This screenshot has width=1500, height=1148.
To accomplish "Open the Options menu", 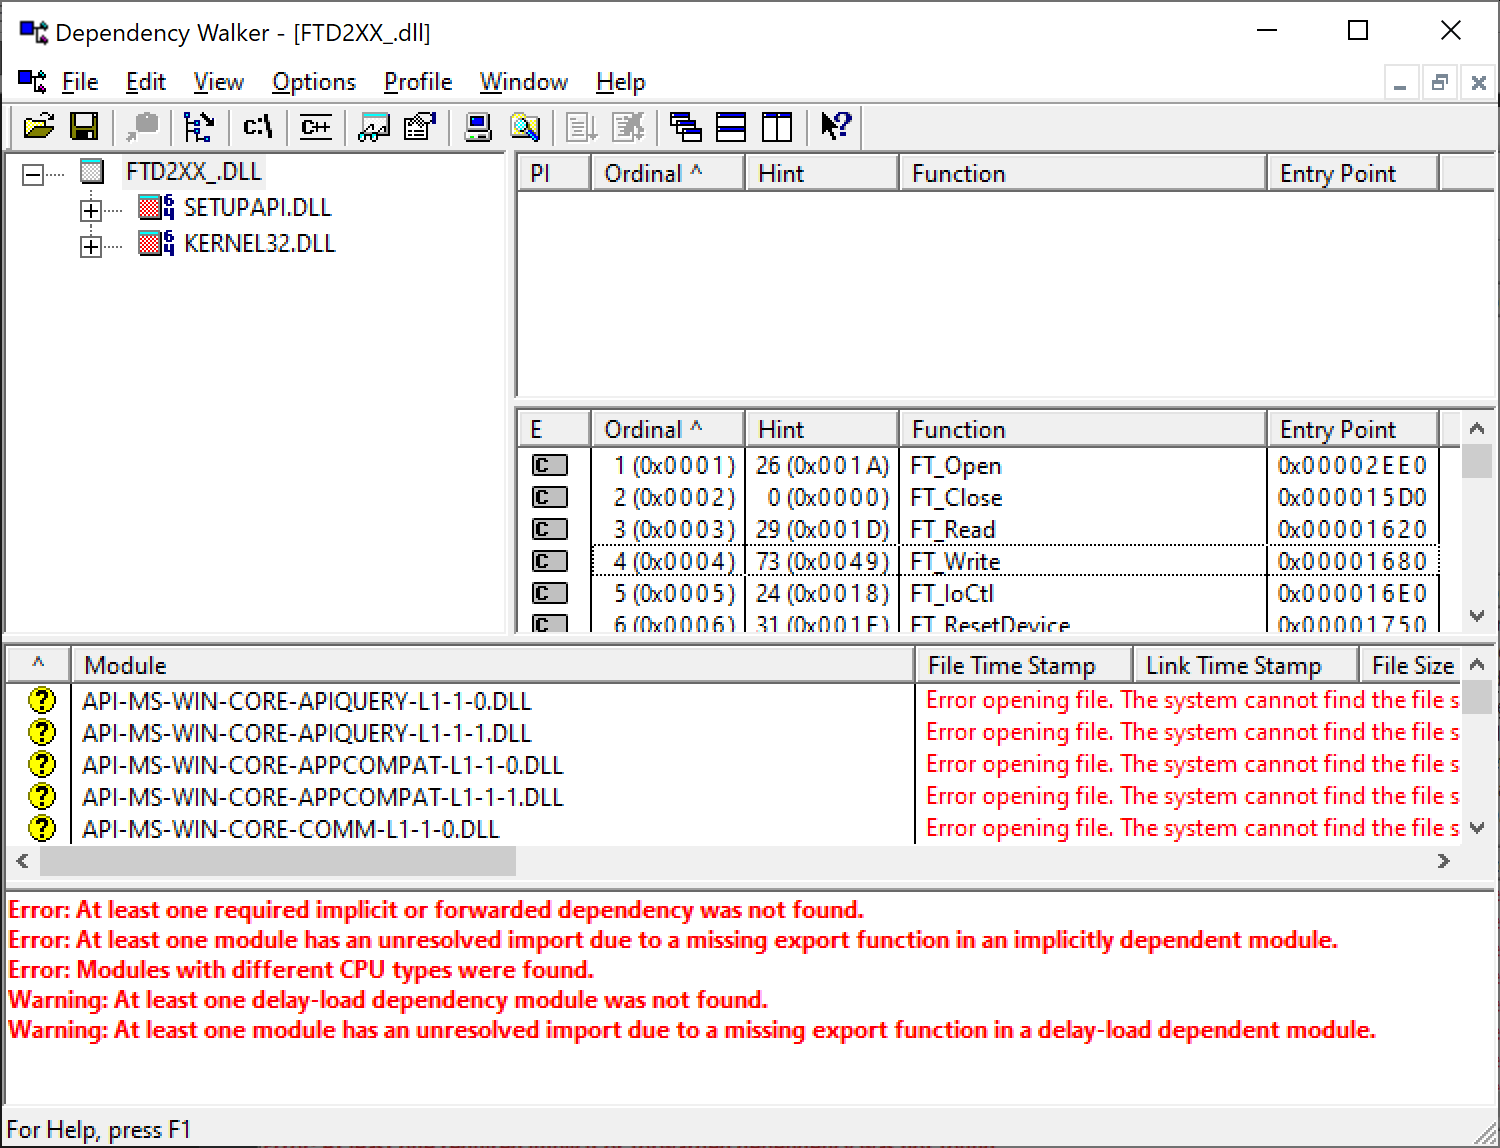I will pyautogui.click(x=314, y=82).
